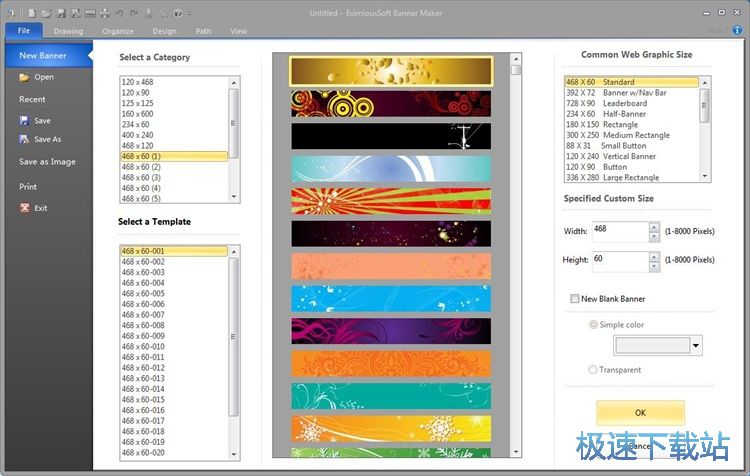
Task: Click the redo arrow in quick toolbar
Action: tap(134, 13)
